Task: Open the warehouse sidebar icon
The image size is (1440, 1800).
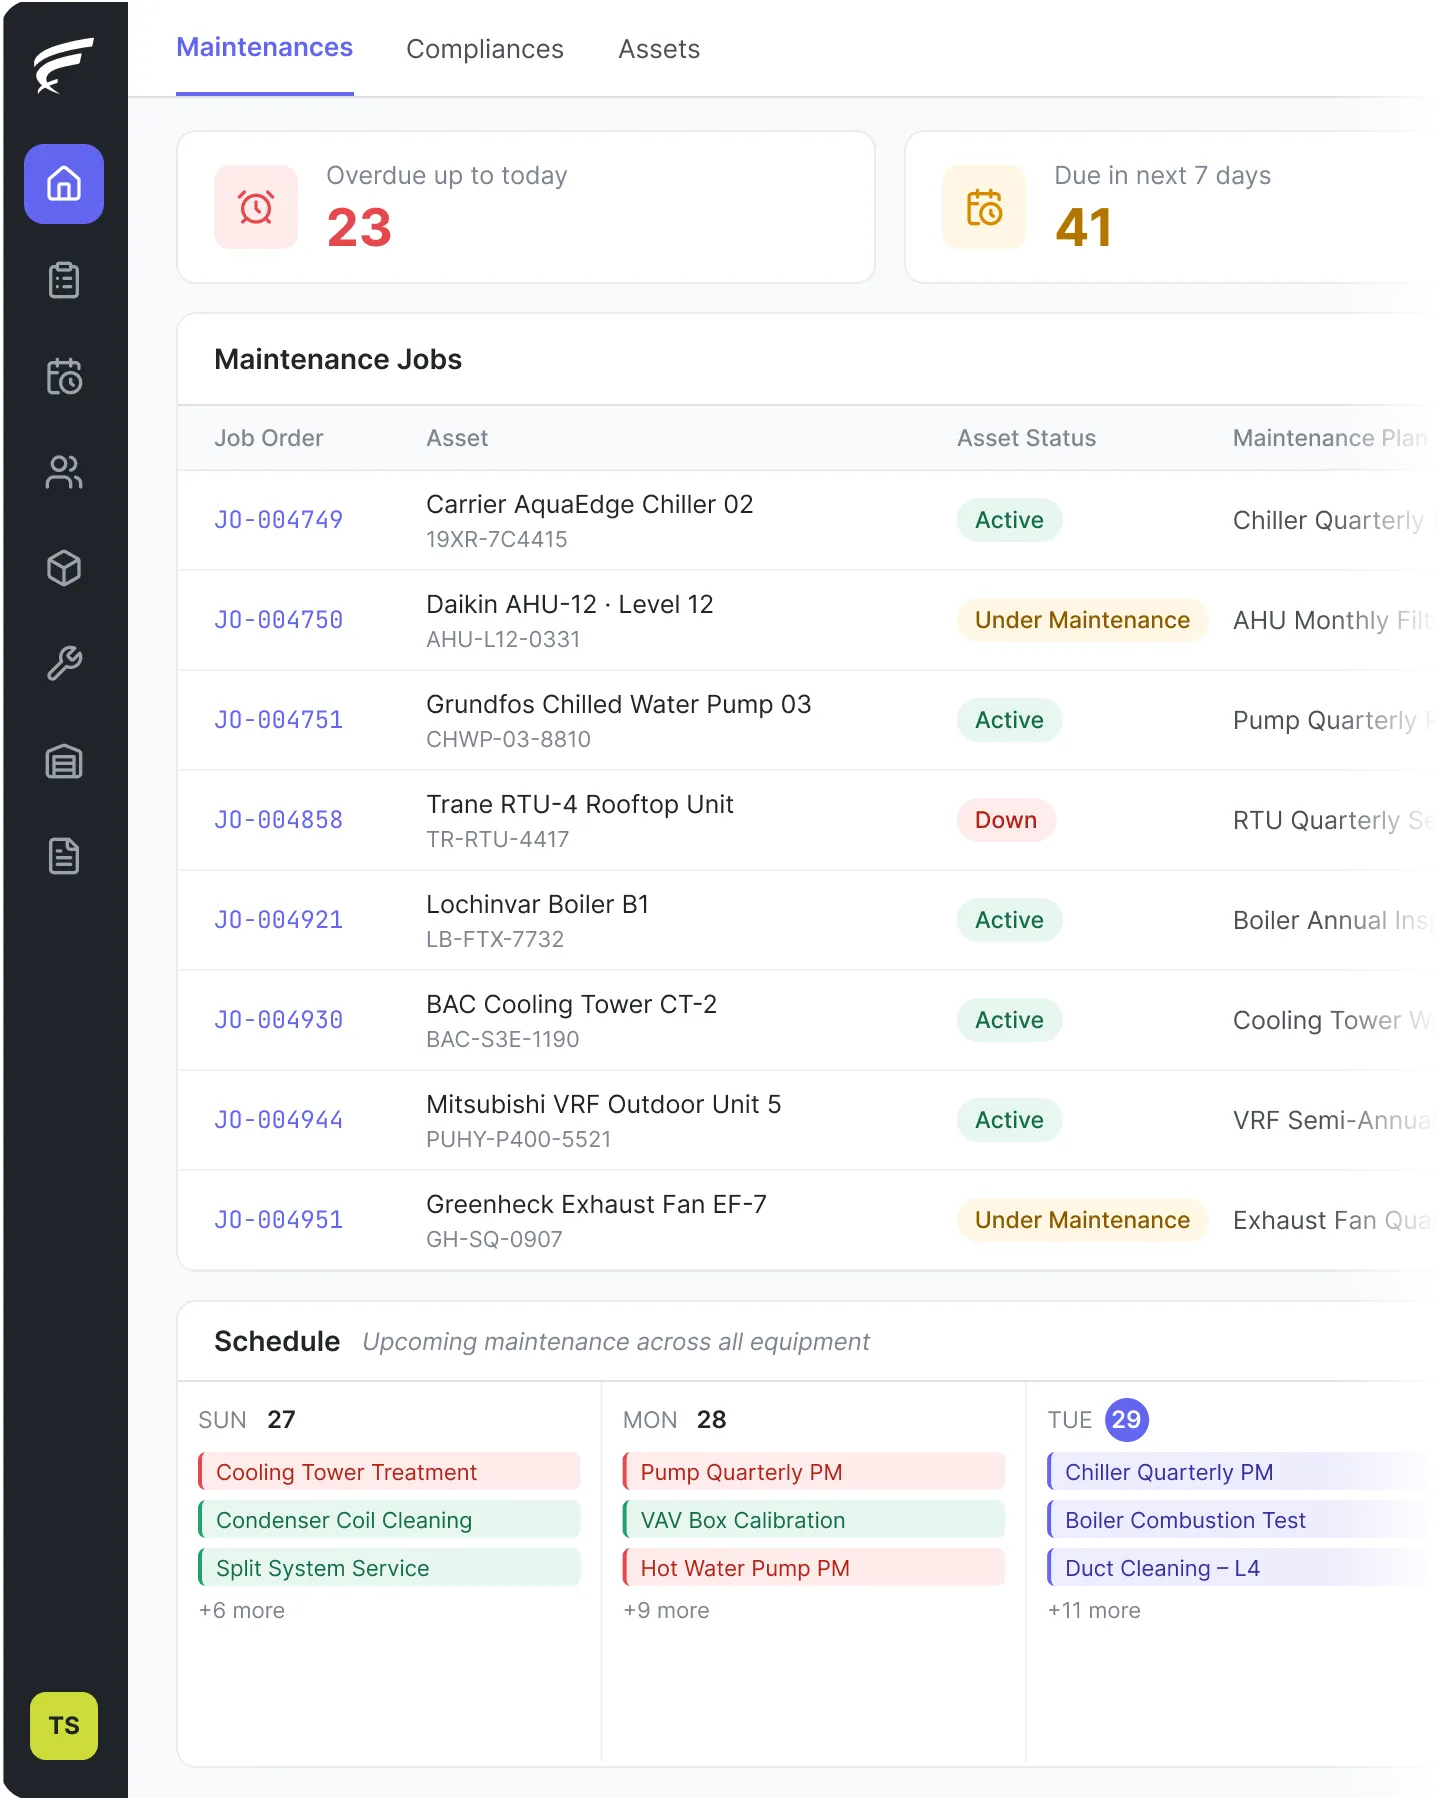Action: tap(64, 761)
